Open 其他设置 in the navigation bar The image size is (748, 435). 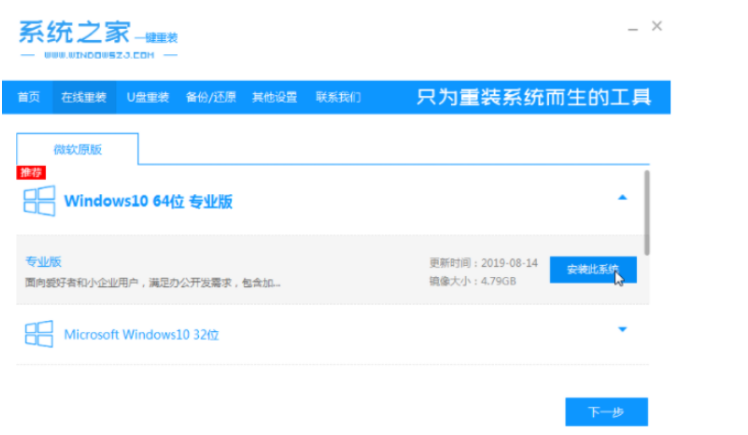pyautogui.click(x=274, y=97)
